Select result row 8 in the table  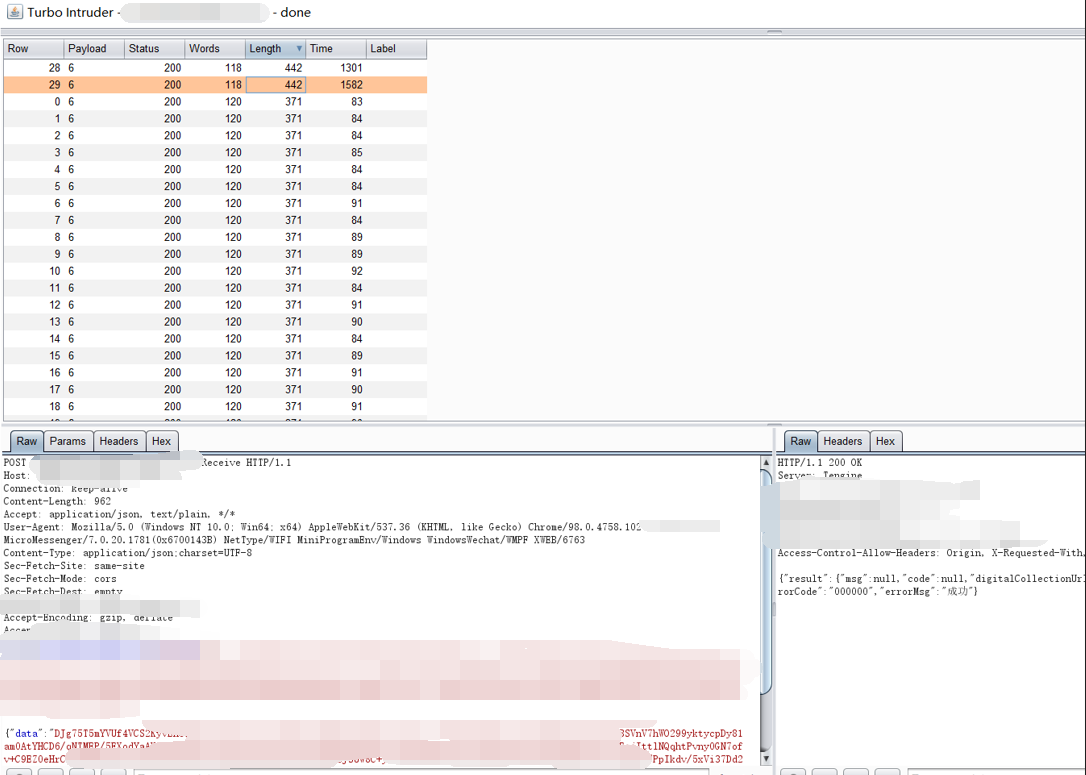pyautogui.click(x=215, y=237)
